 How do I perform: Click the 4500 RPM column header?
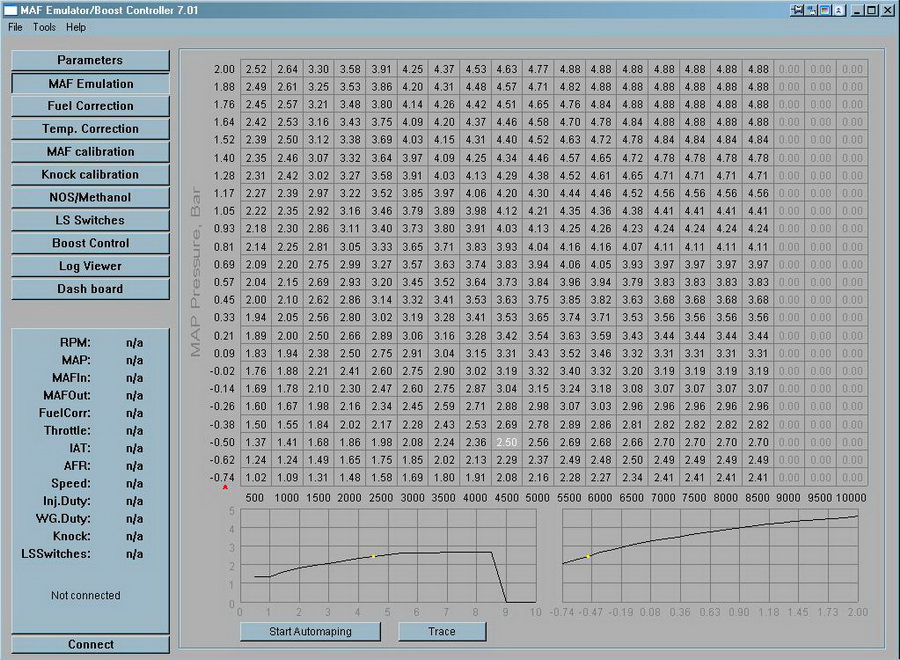coord(507,498)
